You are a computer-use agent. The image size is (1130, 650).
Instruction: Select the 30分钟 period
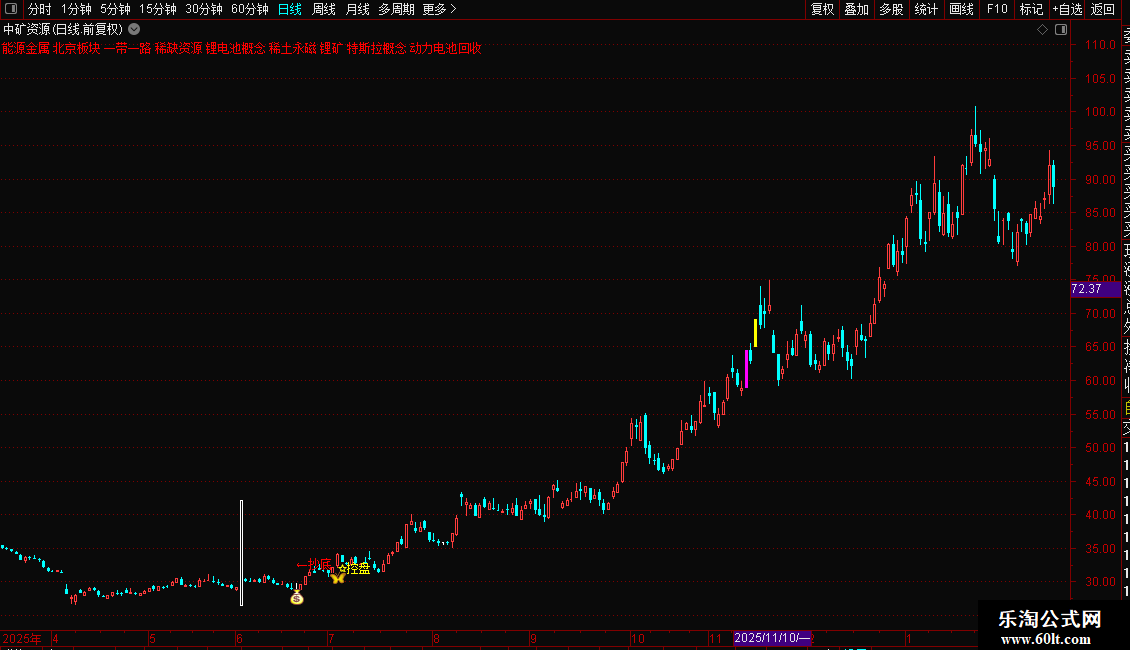[x=204, y=9]
